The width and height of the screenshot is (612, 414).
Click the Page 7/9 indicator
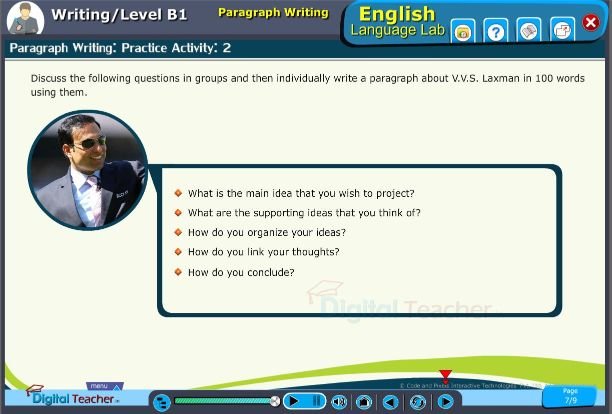(570, 396)
